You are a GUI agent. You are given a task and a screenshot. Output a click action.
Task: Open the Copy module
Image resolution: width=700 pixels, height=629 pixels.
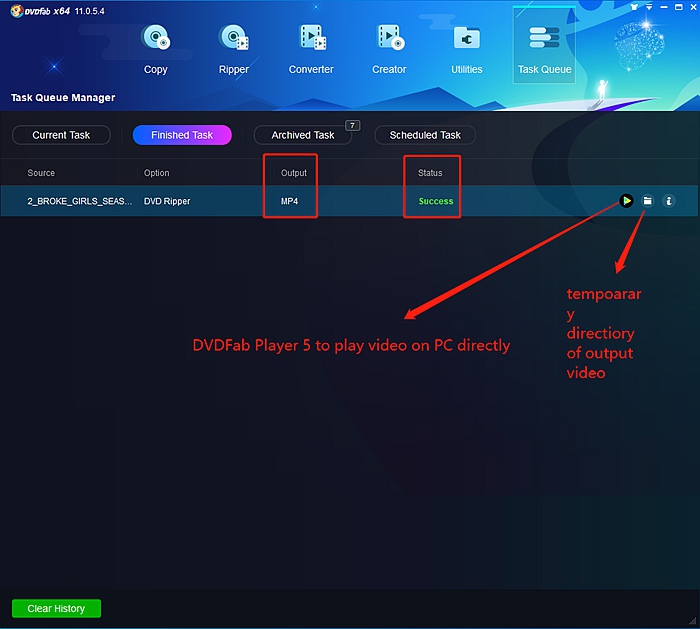click(155, 49)
